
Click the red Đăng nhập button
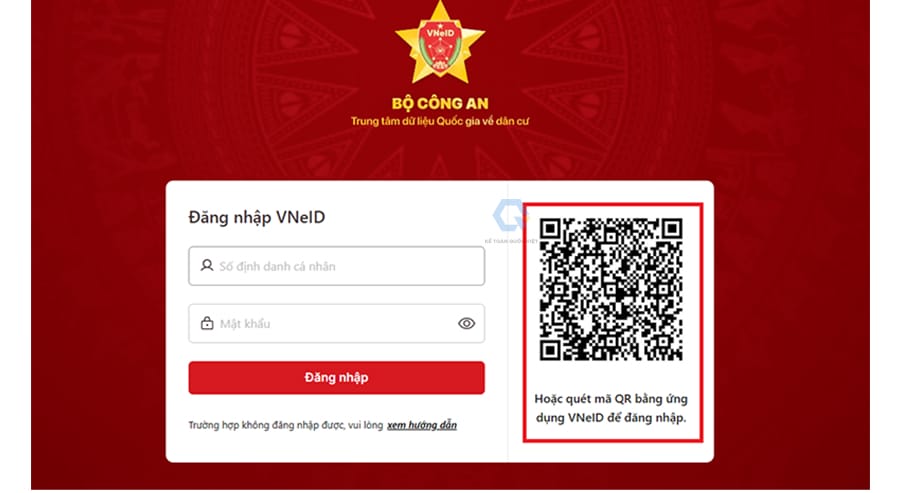click(336, 378)
